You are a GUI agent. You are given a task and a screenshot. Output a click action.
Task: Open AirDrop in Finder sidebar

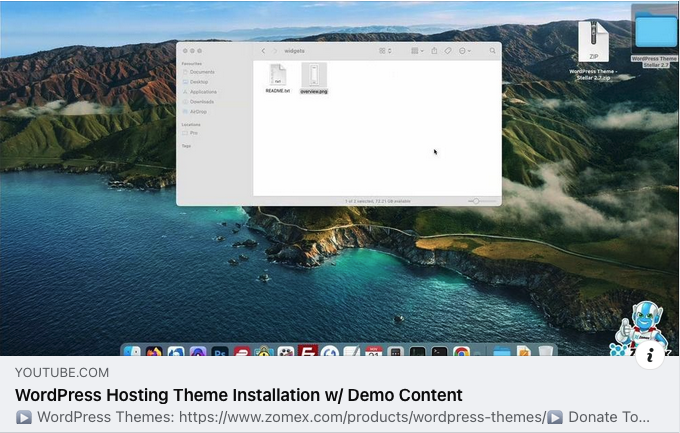point(195,112)
